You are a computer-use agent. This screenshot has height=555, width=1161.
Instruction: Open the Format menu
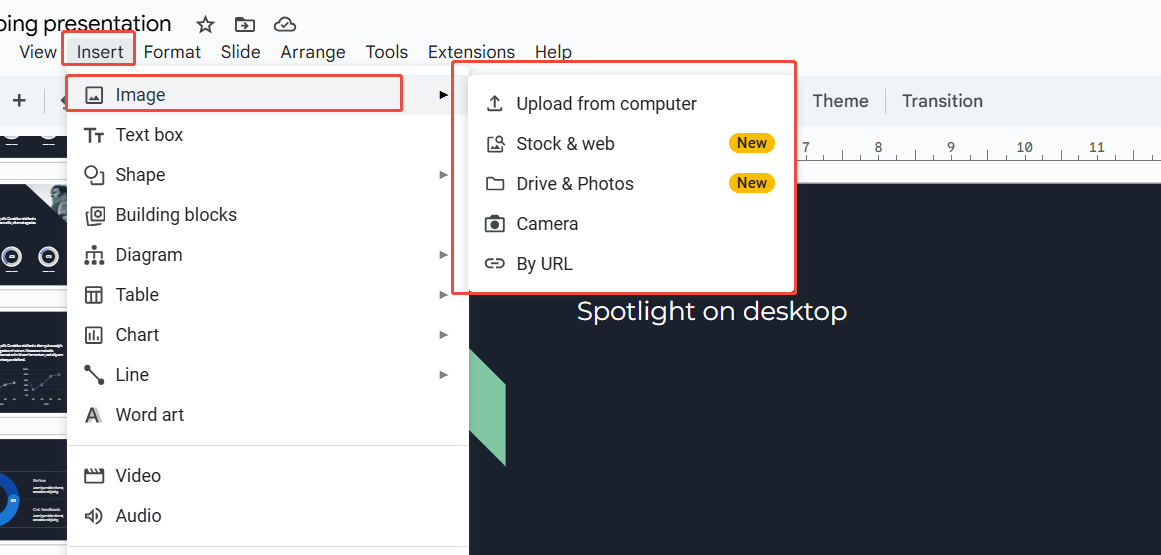pos(172,52)
